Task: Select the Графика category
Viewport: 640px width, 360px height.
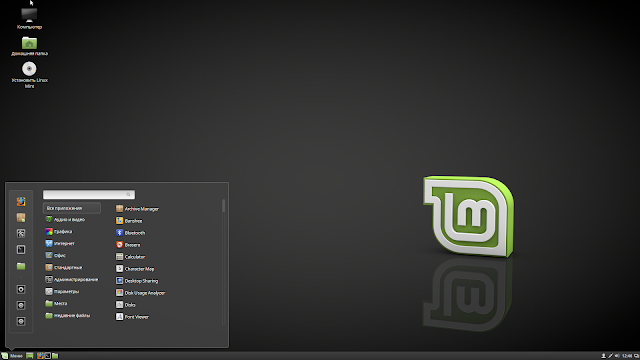Action: coord(58,231)
